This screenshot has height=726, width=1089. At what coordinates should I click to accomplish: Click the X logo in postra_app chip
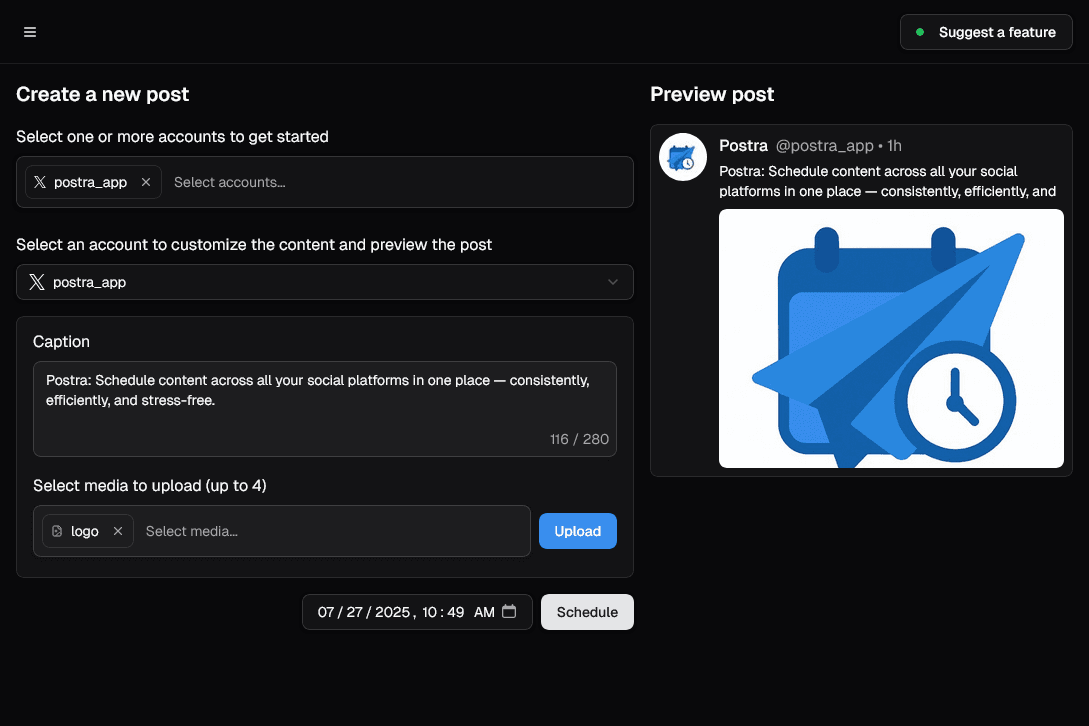pos(40,182)
